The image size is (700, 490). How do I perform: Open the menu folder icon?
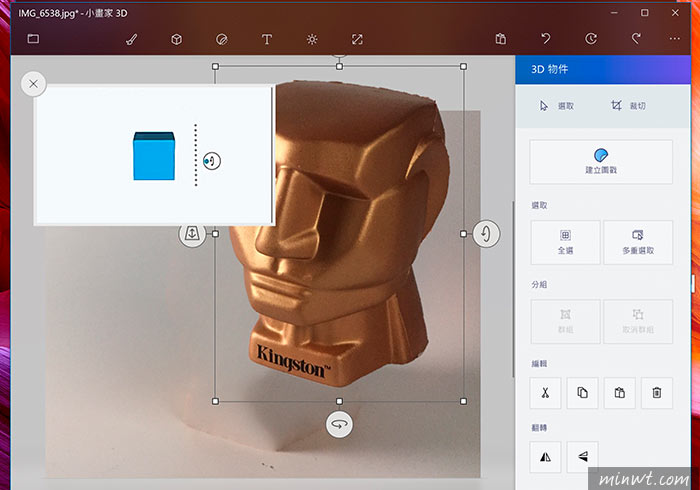pos(33,39)
